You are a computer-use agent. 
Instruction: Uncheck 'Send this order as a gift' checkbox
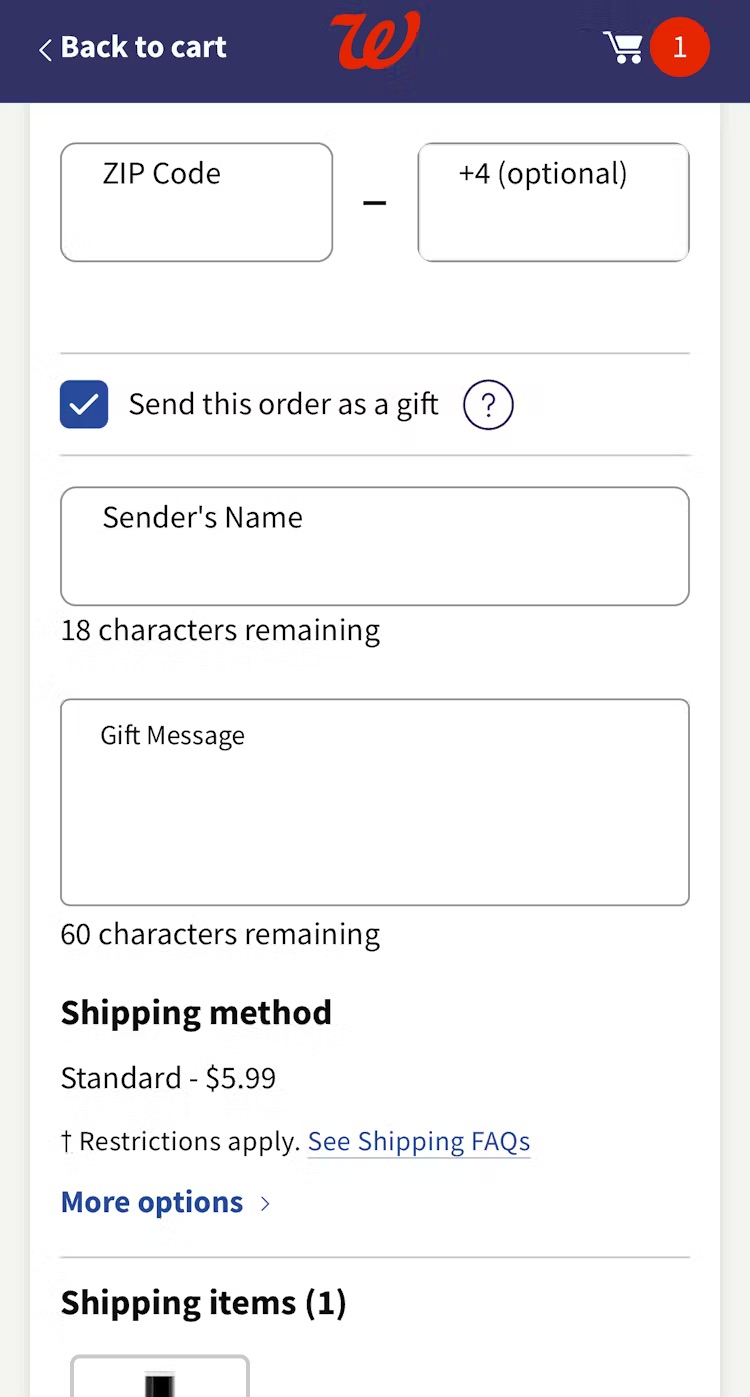tap(84, 405)
